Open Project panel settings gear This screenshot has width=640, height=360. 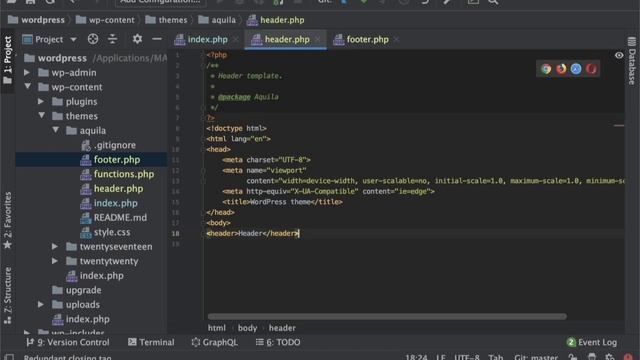(137, 39)
